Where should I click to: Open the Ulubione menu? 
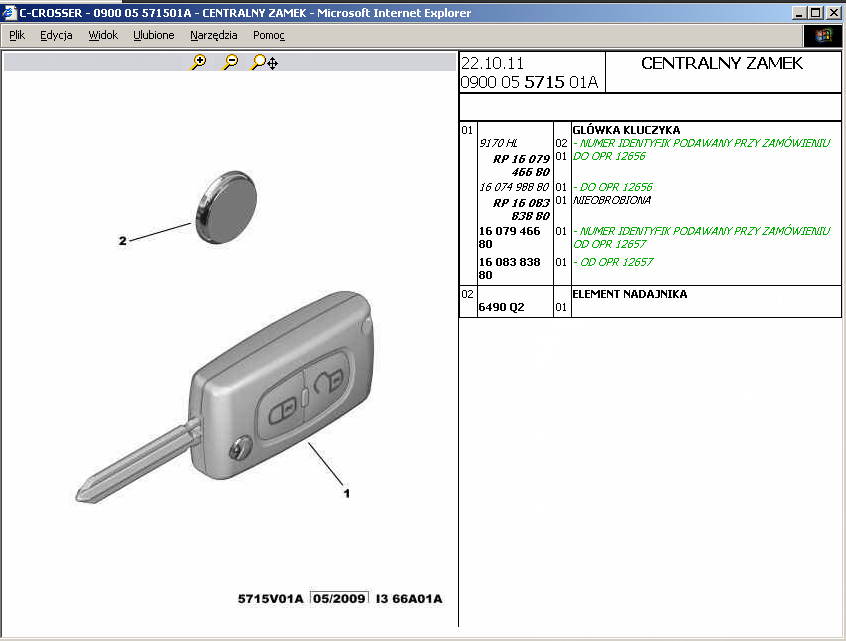click(x=154, y=35)
